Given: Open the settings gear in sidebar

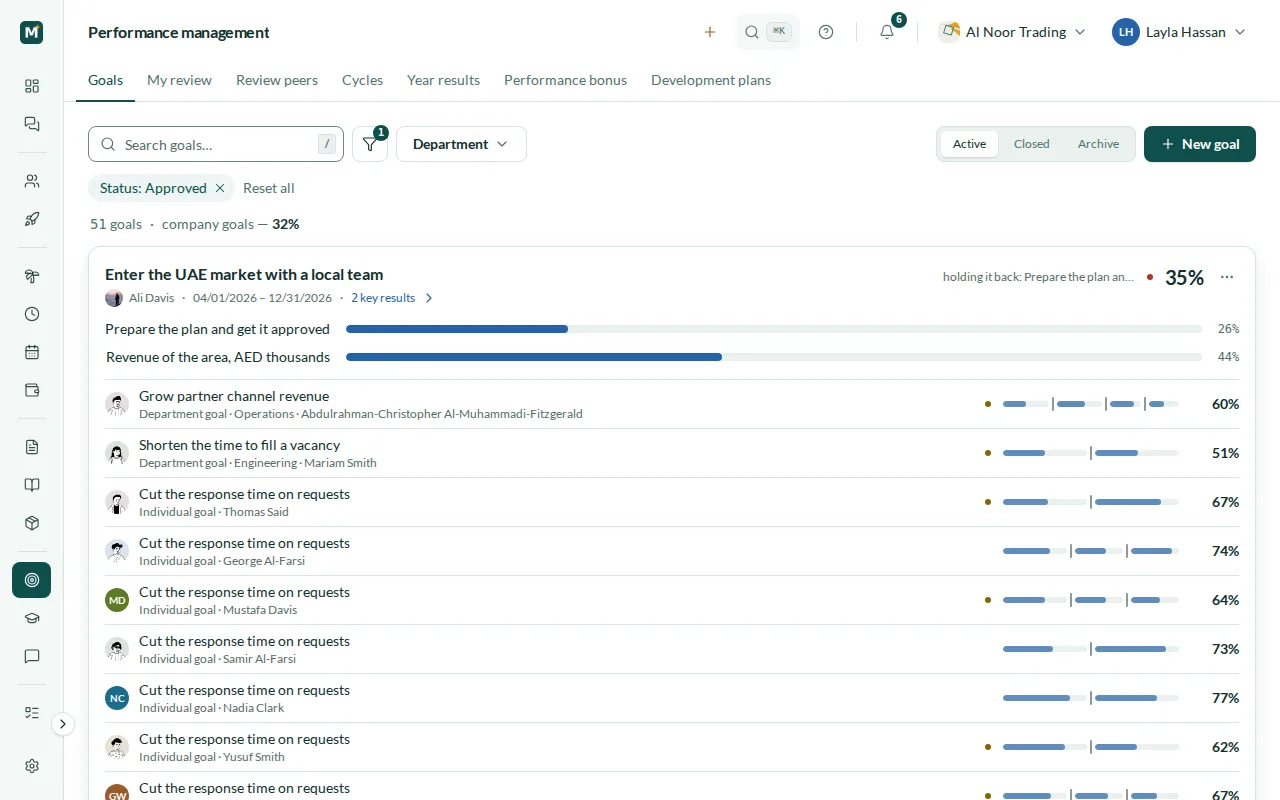Looking at the screenshot, I should [x=32, y=766].
